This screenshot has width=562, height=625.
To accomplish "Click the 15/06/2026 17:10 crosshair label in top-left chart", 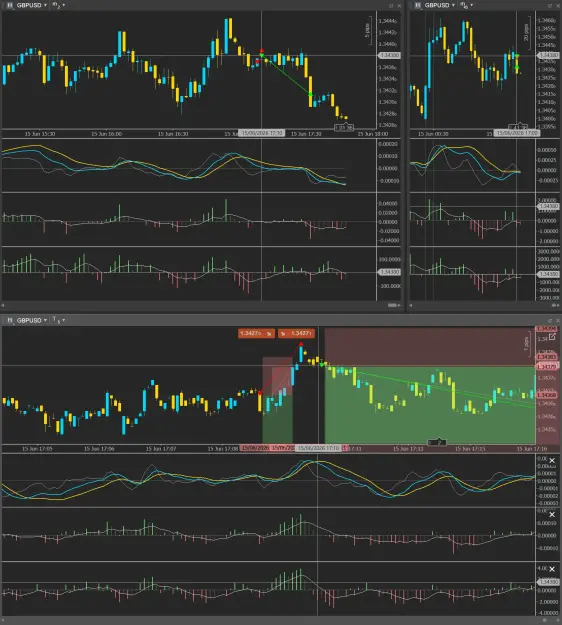I will pyautogui.click(x=261, y=133).
